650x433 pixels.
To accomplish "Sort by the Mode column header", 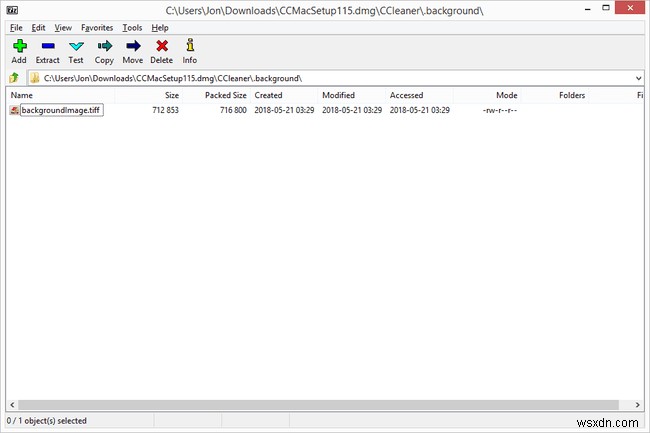I will pos(487,95).
